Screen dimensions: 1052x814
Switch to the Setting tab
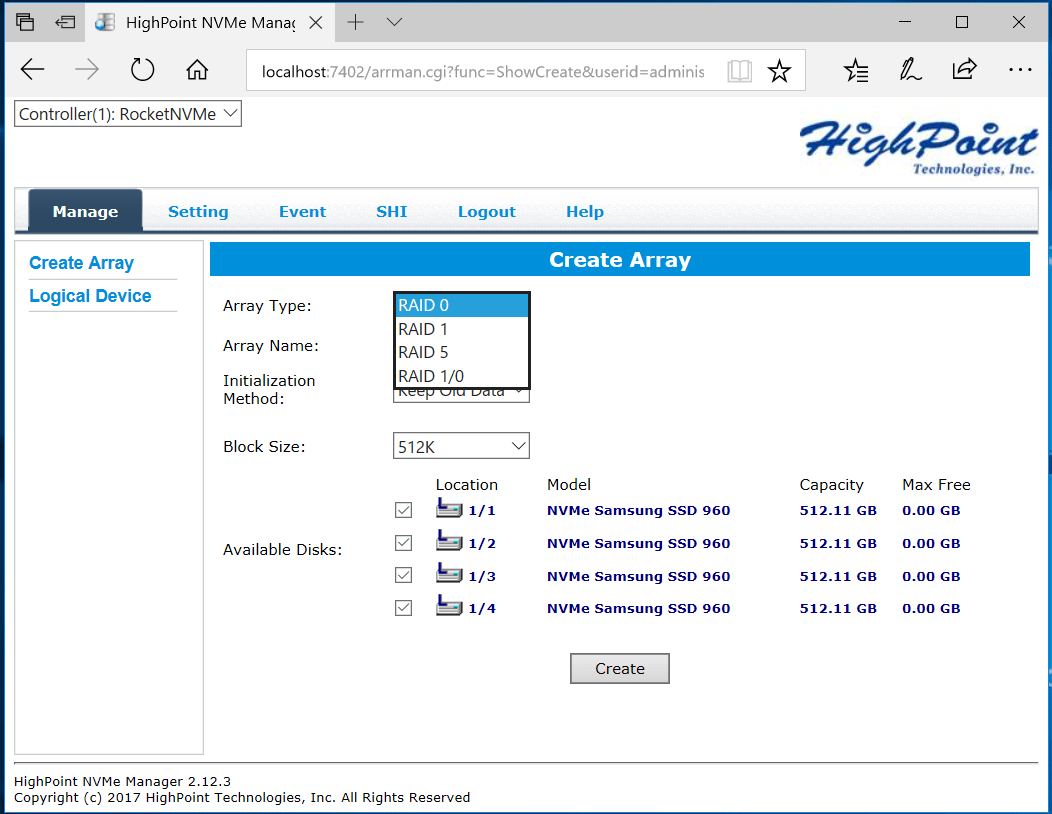click(x=198, y=211)
